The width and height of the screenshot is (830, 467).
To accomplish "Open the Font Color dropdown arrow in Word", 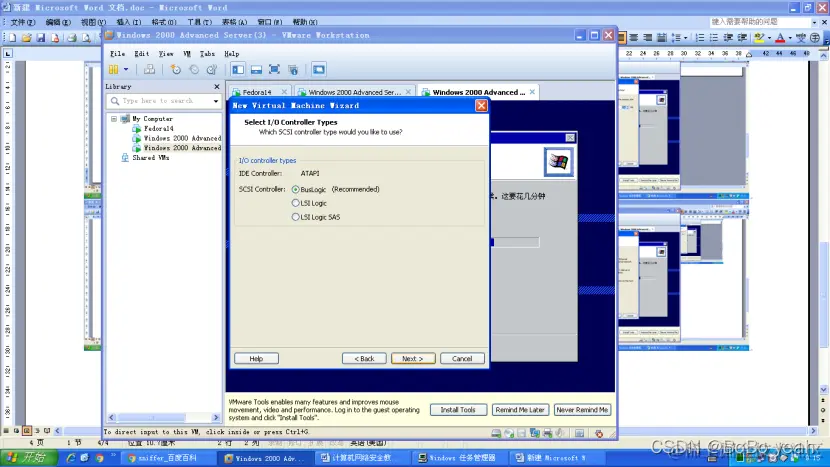I will click(x=790, y=38).
